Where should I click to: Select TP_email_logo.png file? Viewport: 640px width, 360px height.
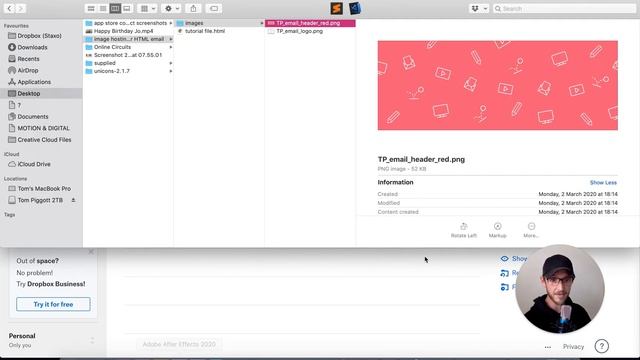point(300,31)
